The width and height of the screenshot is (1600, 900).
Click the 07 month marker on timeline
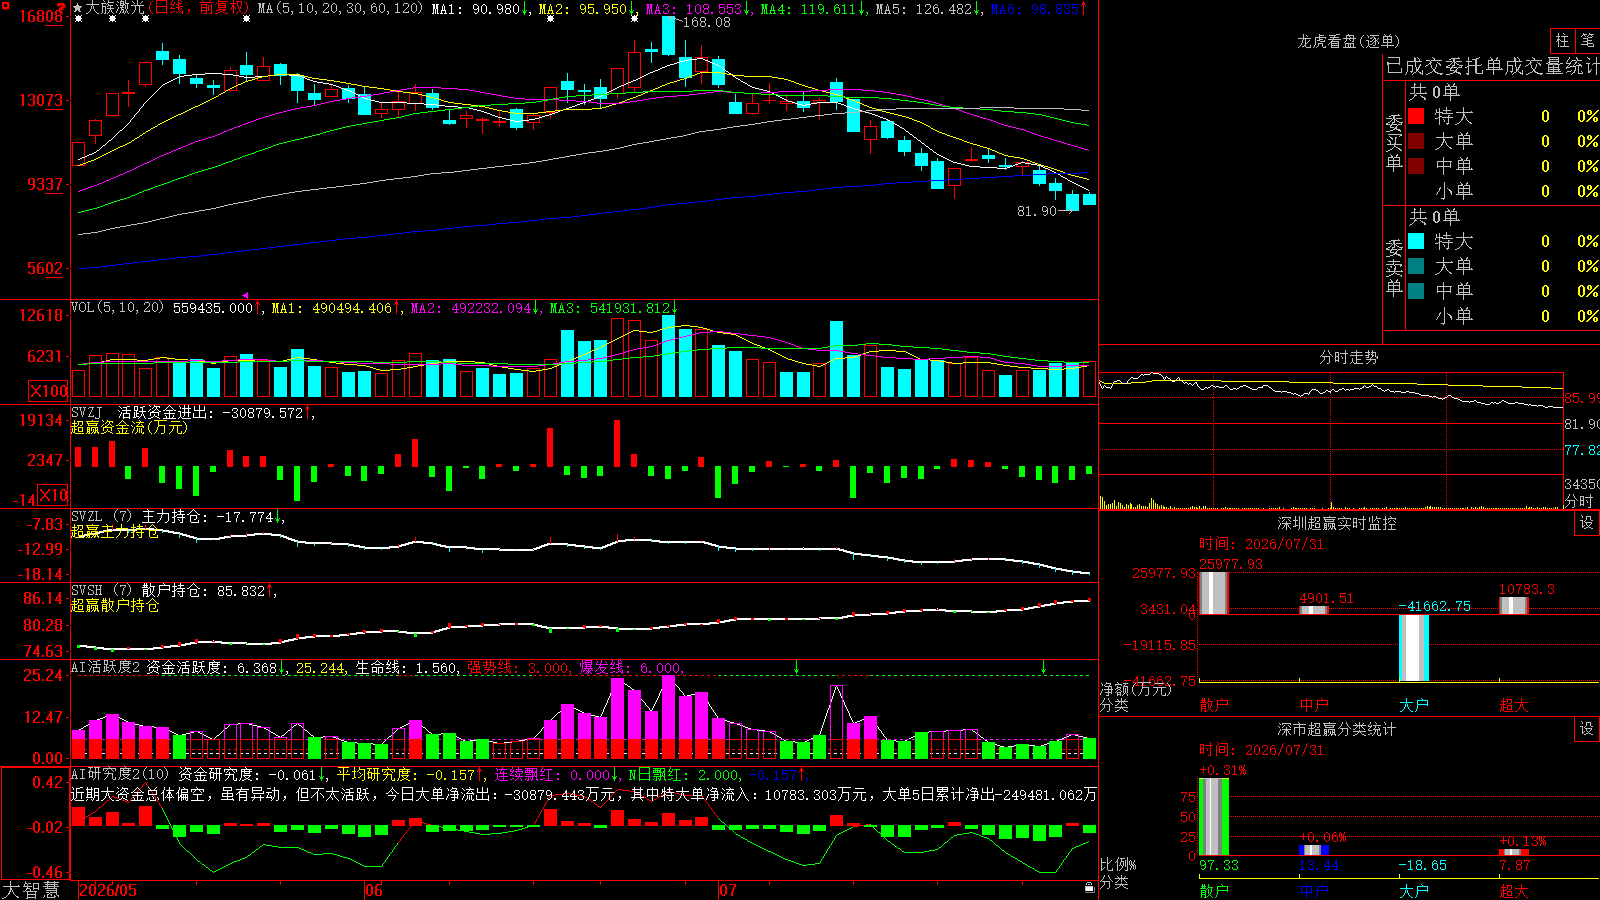tap(727, 890)
